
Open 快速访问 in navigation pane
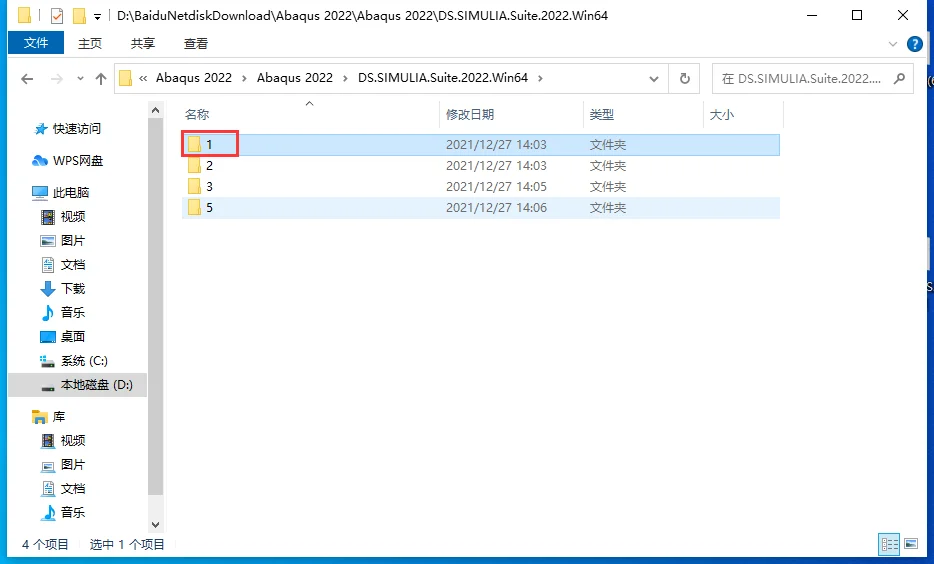(x=76, y=129)
